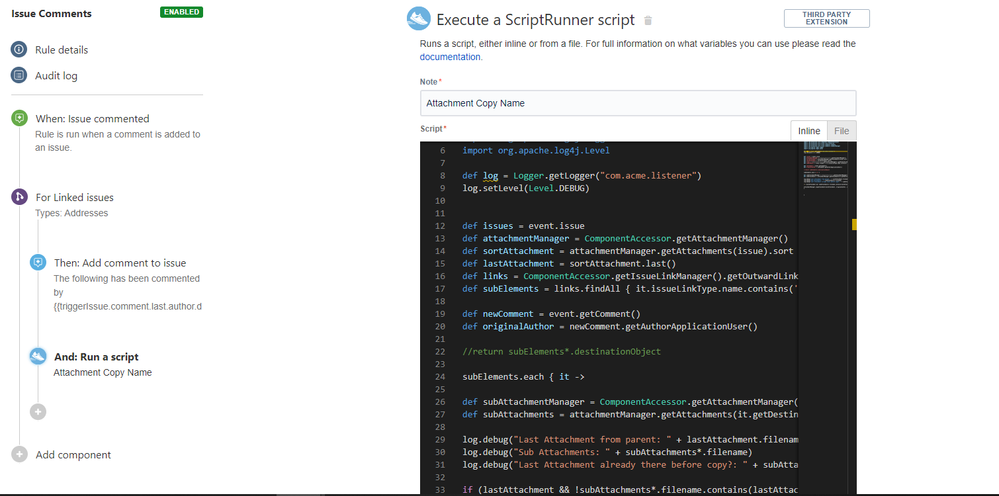Click line number 33 in editor gutter
The image size is (999, 496).
point(440,490)
